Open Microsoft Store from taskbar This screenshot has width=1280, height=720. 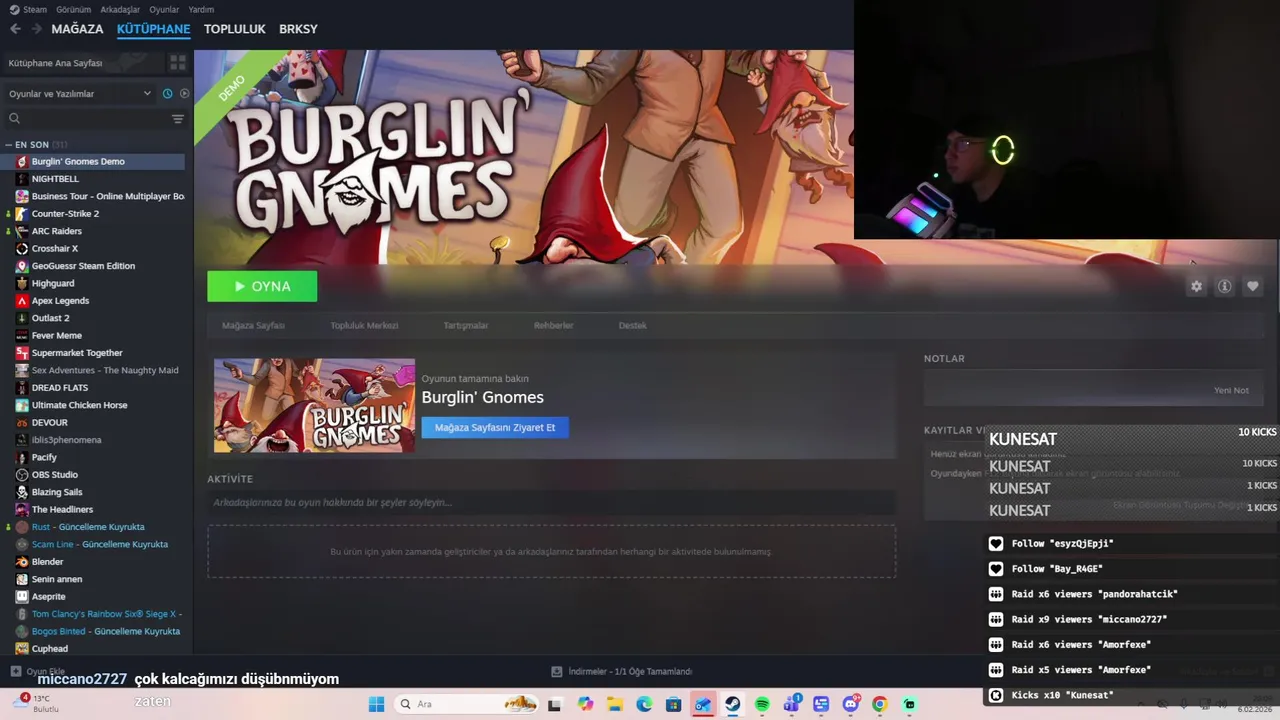coord(674,704)
